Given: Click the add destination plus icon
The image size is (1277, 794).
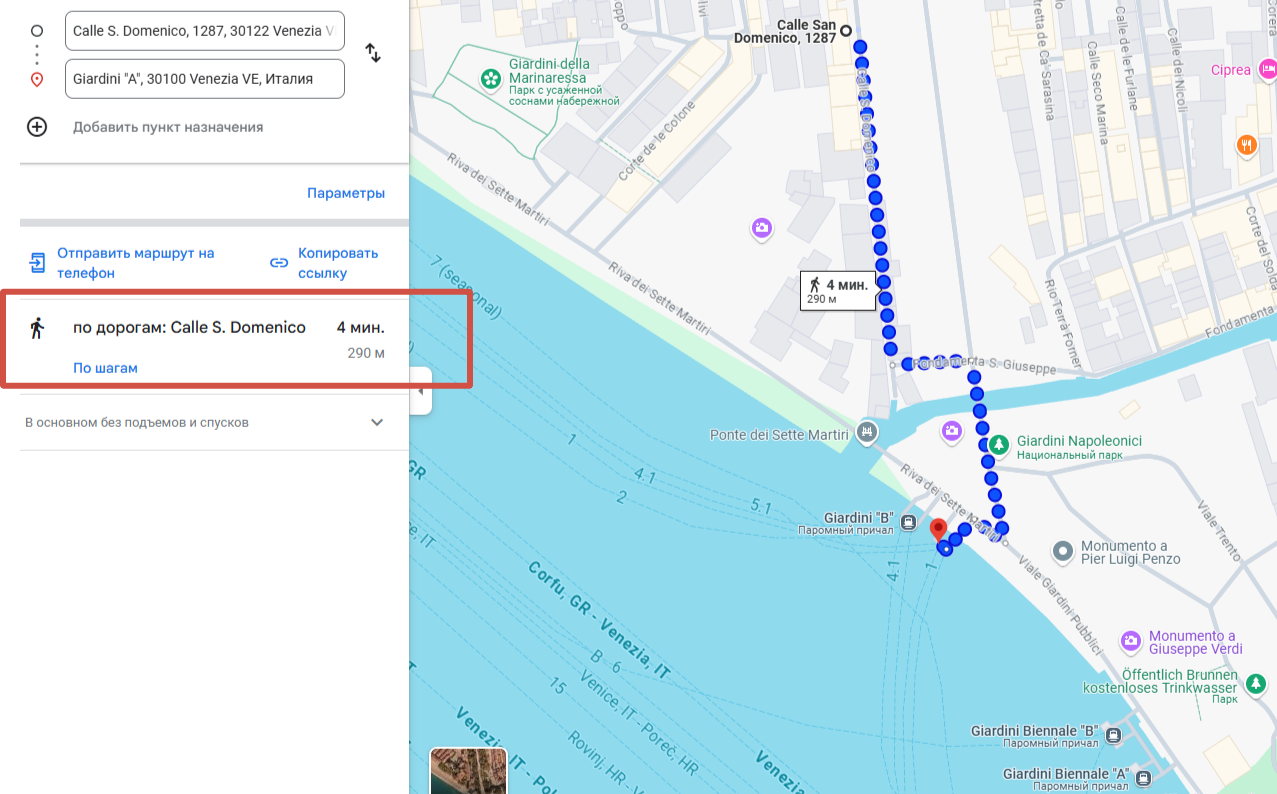Looking at the screenshot, I should [x=37, y=127].
